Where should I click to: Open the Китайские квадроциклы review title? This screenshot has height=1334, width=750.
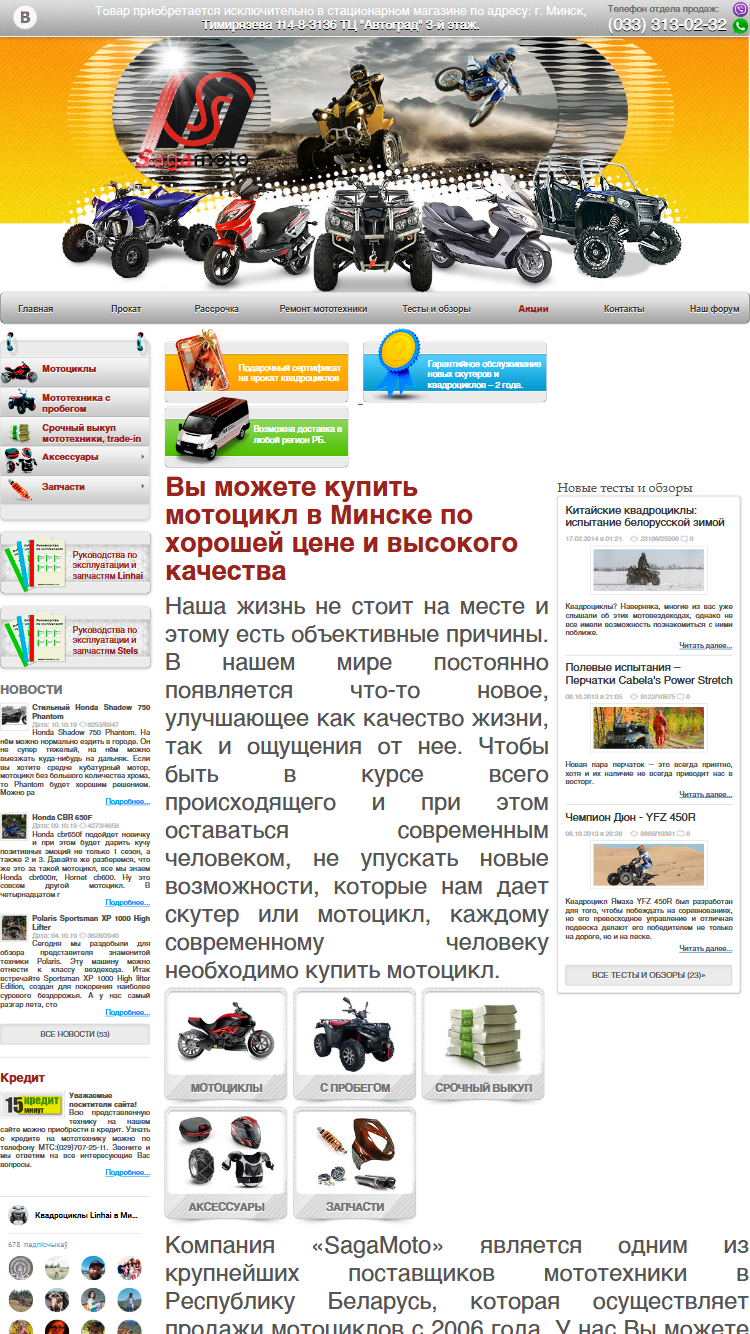tap(645, 516)
